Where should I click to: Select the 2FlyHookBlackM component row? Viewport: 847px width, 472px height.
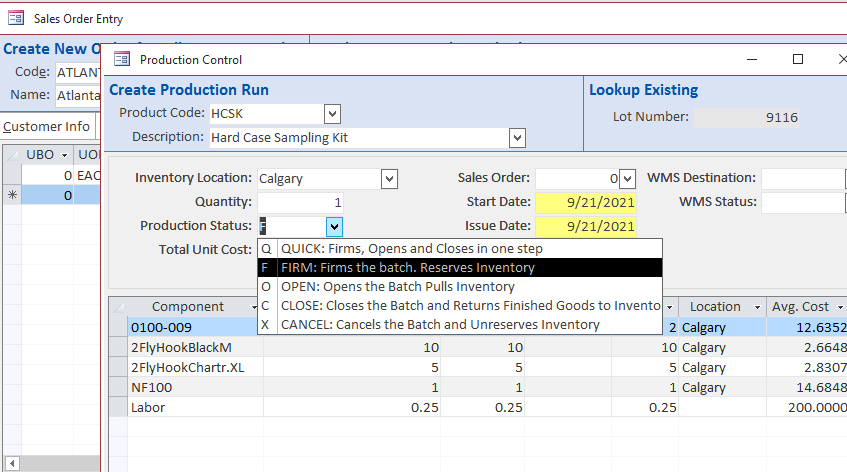click(x=181, y=346)
